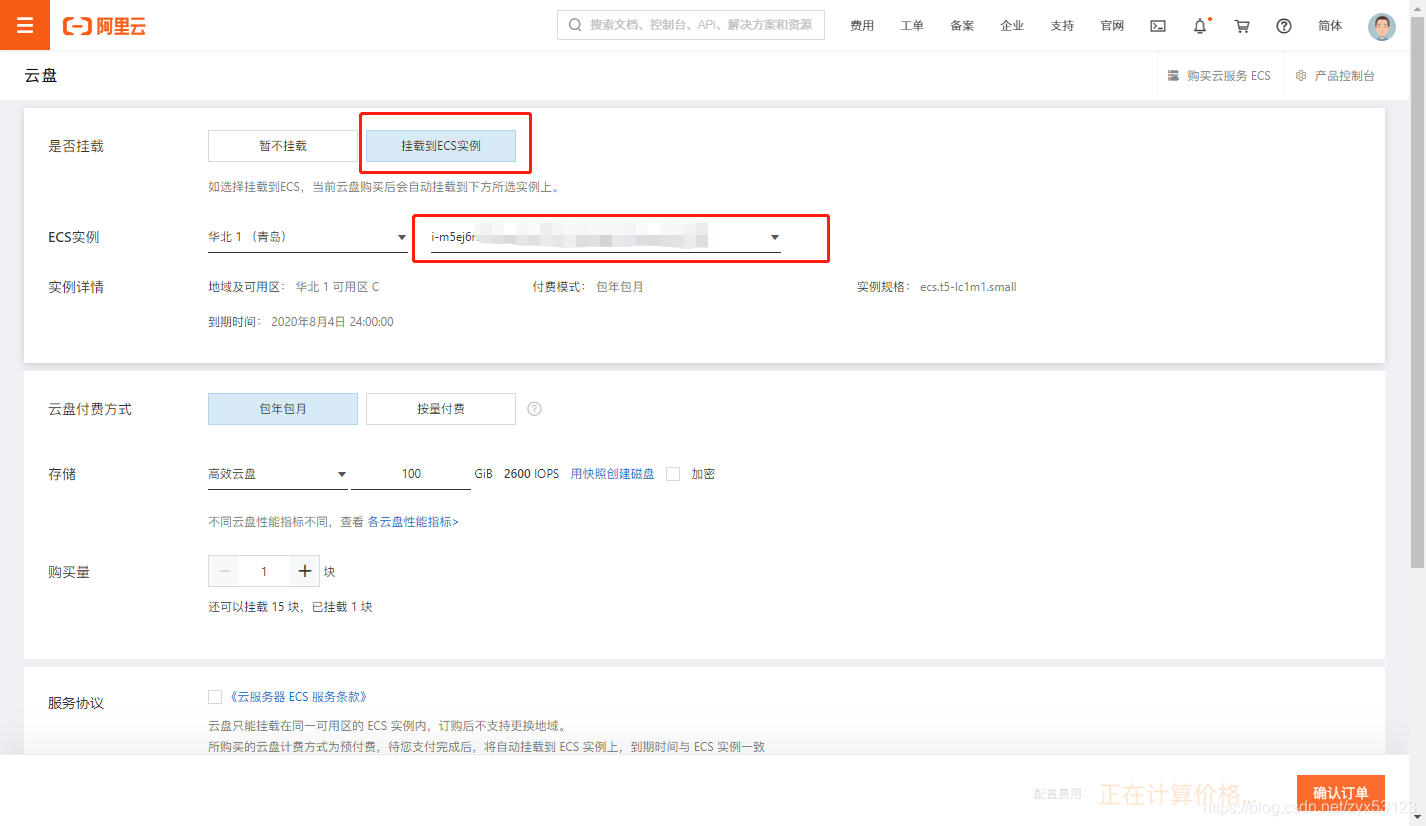This screenshot has height=826, width=1426.
Task: Click the 产品控制台 text link
Action: tap(1345, 76)
